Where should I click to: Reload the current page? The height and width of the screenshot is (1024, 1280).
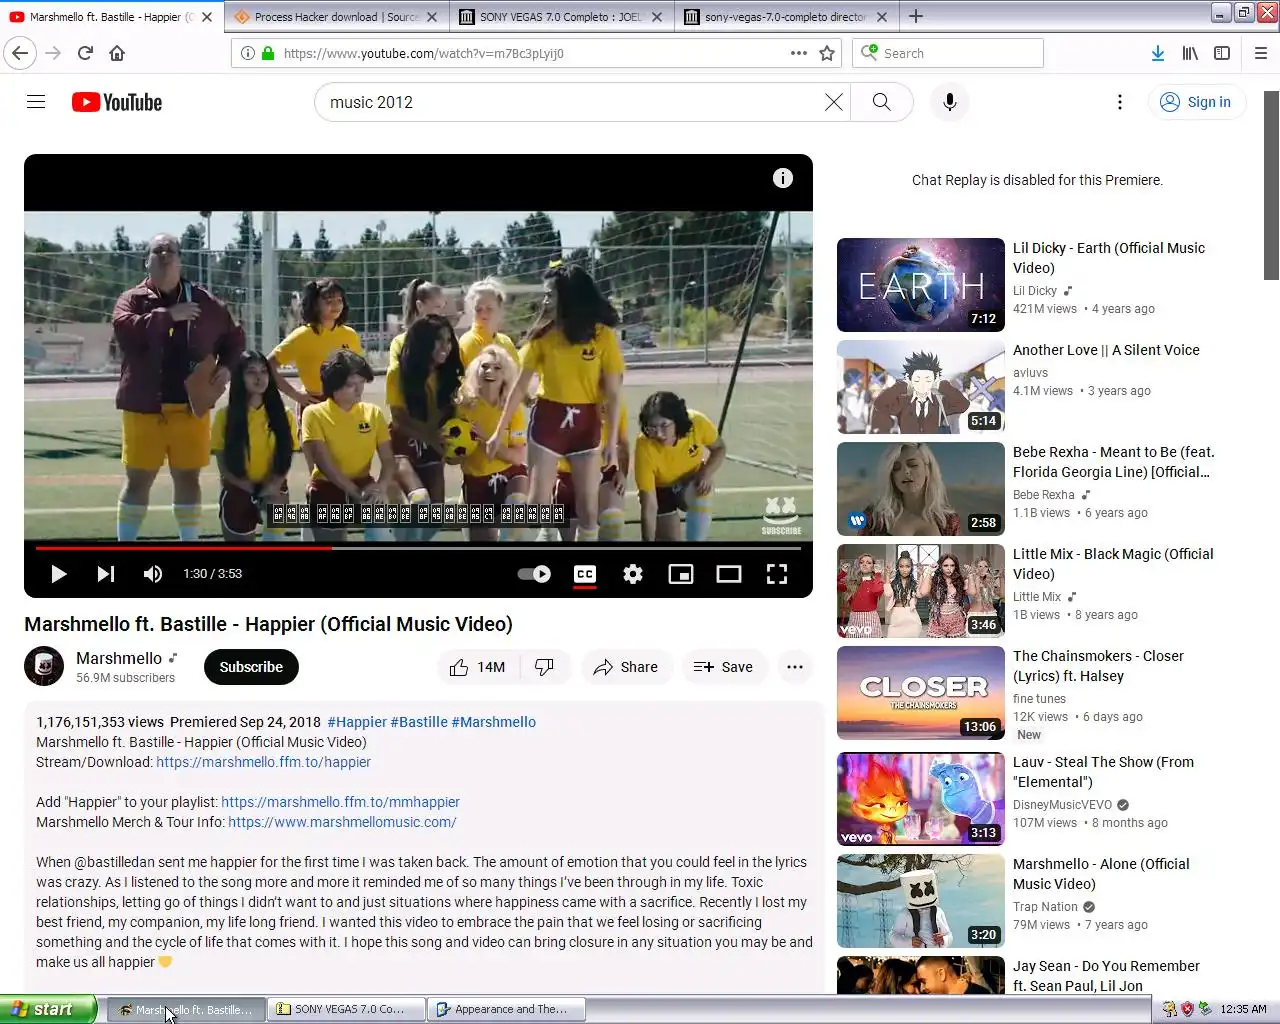pos(85,53)
